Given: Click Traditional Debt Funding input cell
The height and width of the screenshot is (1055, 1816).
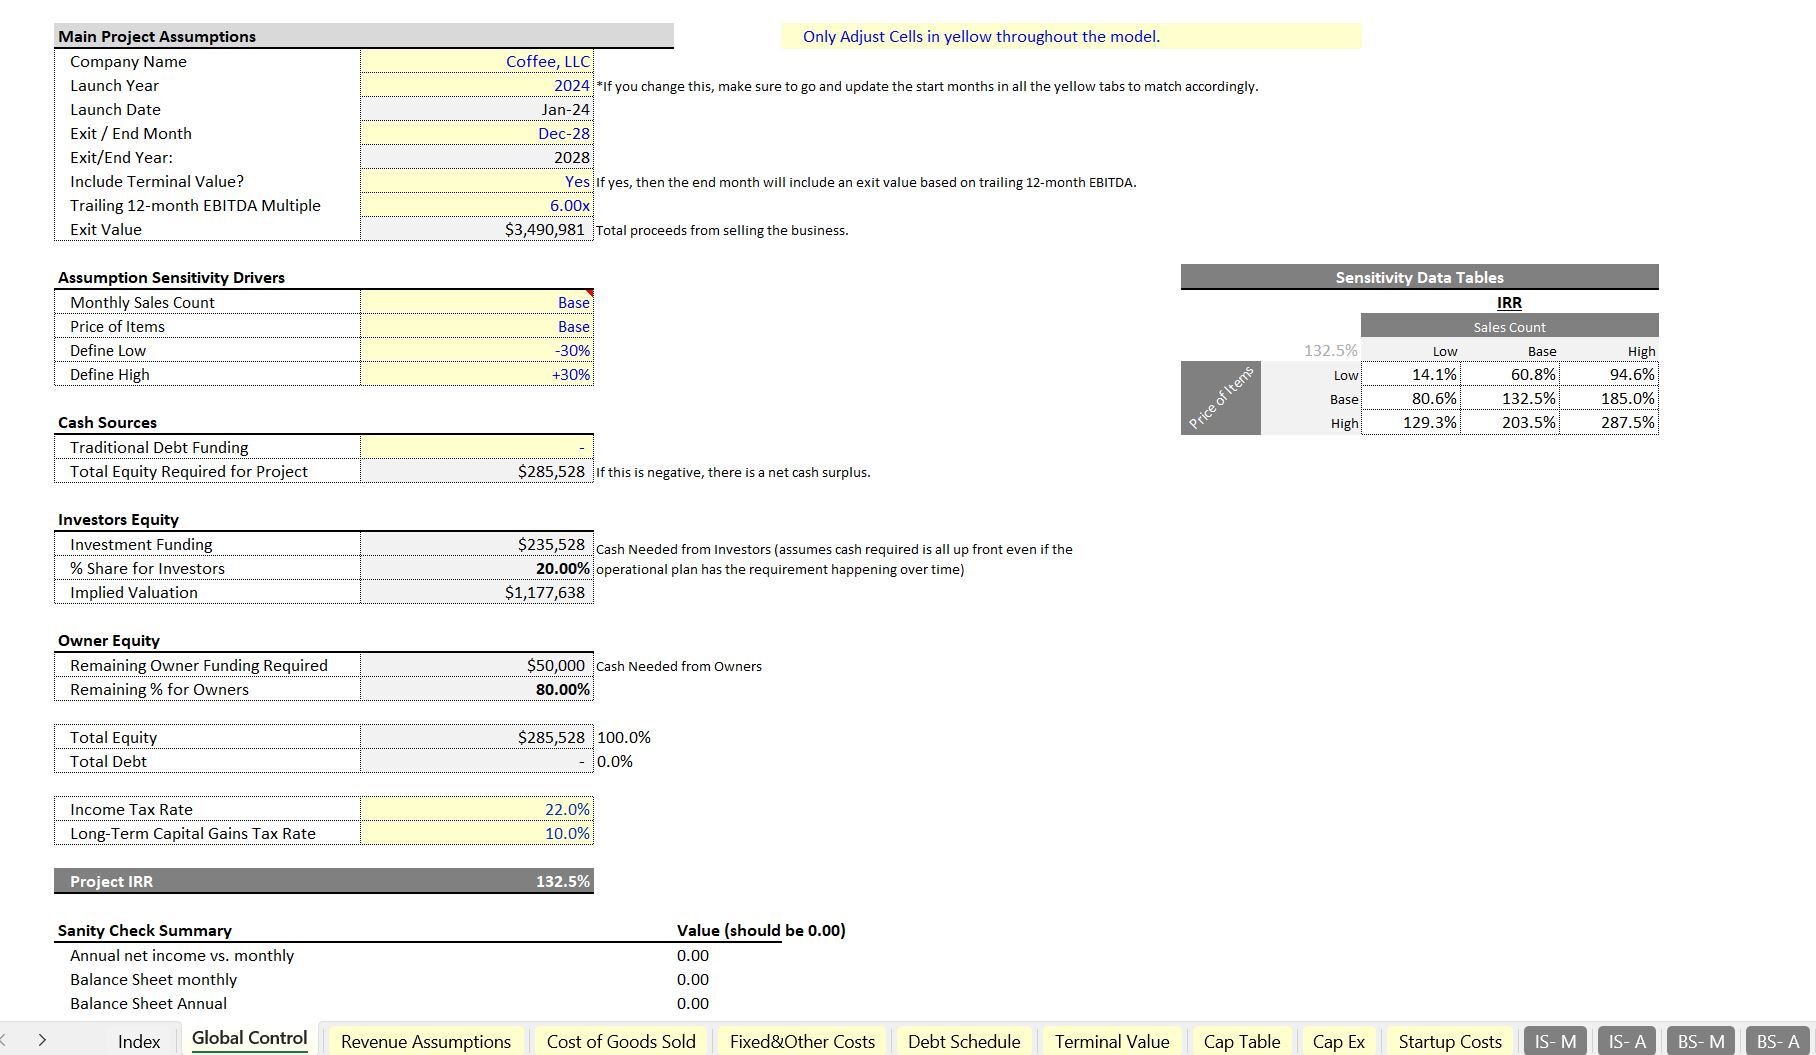Looking at the screenshot, I should [x=476, y=447].
